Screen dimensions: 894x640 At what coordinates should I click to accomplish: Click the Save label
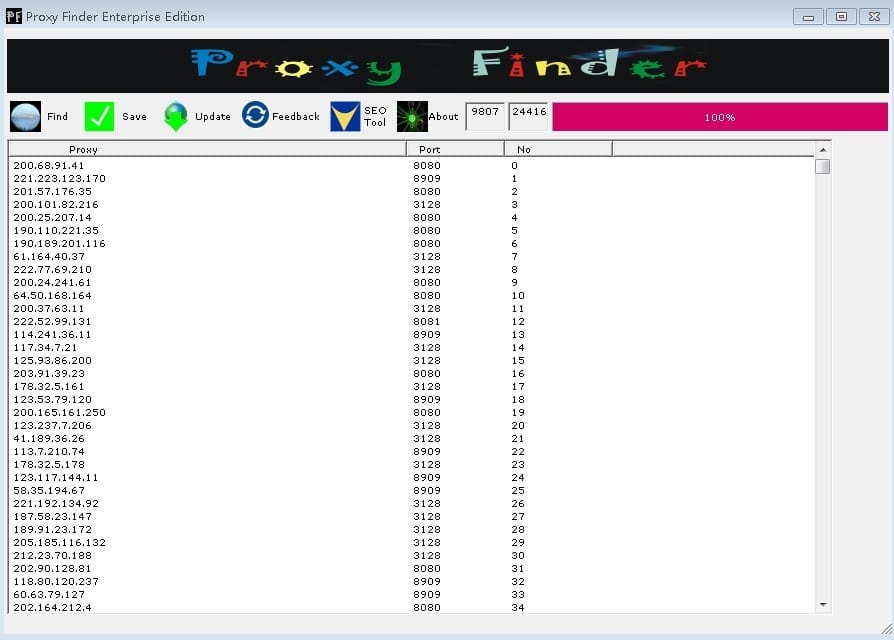[x=134, y=116]
